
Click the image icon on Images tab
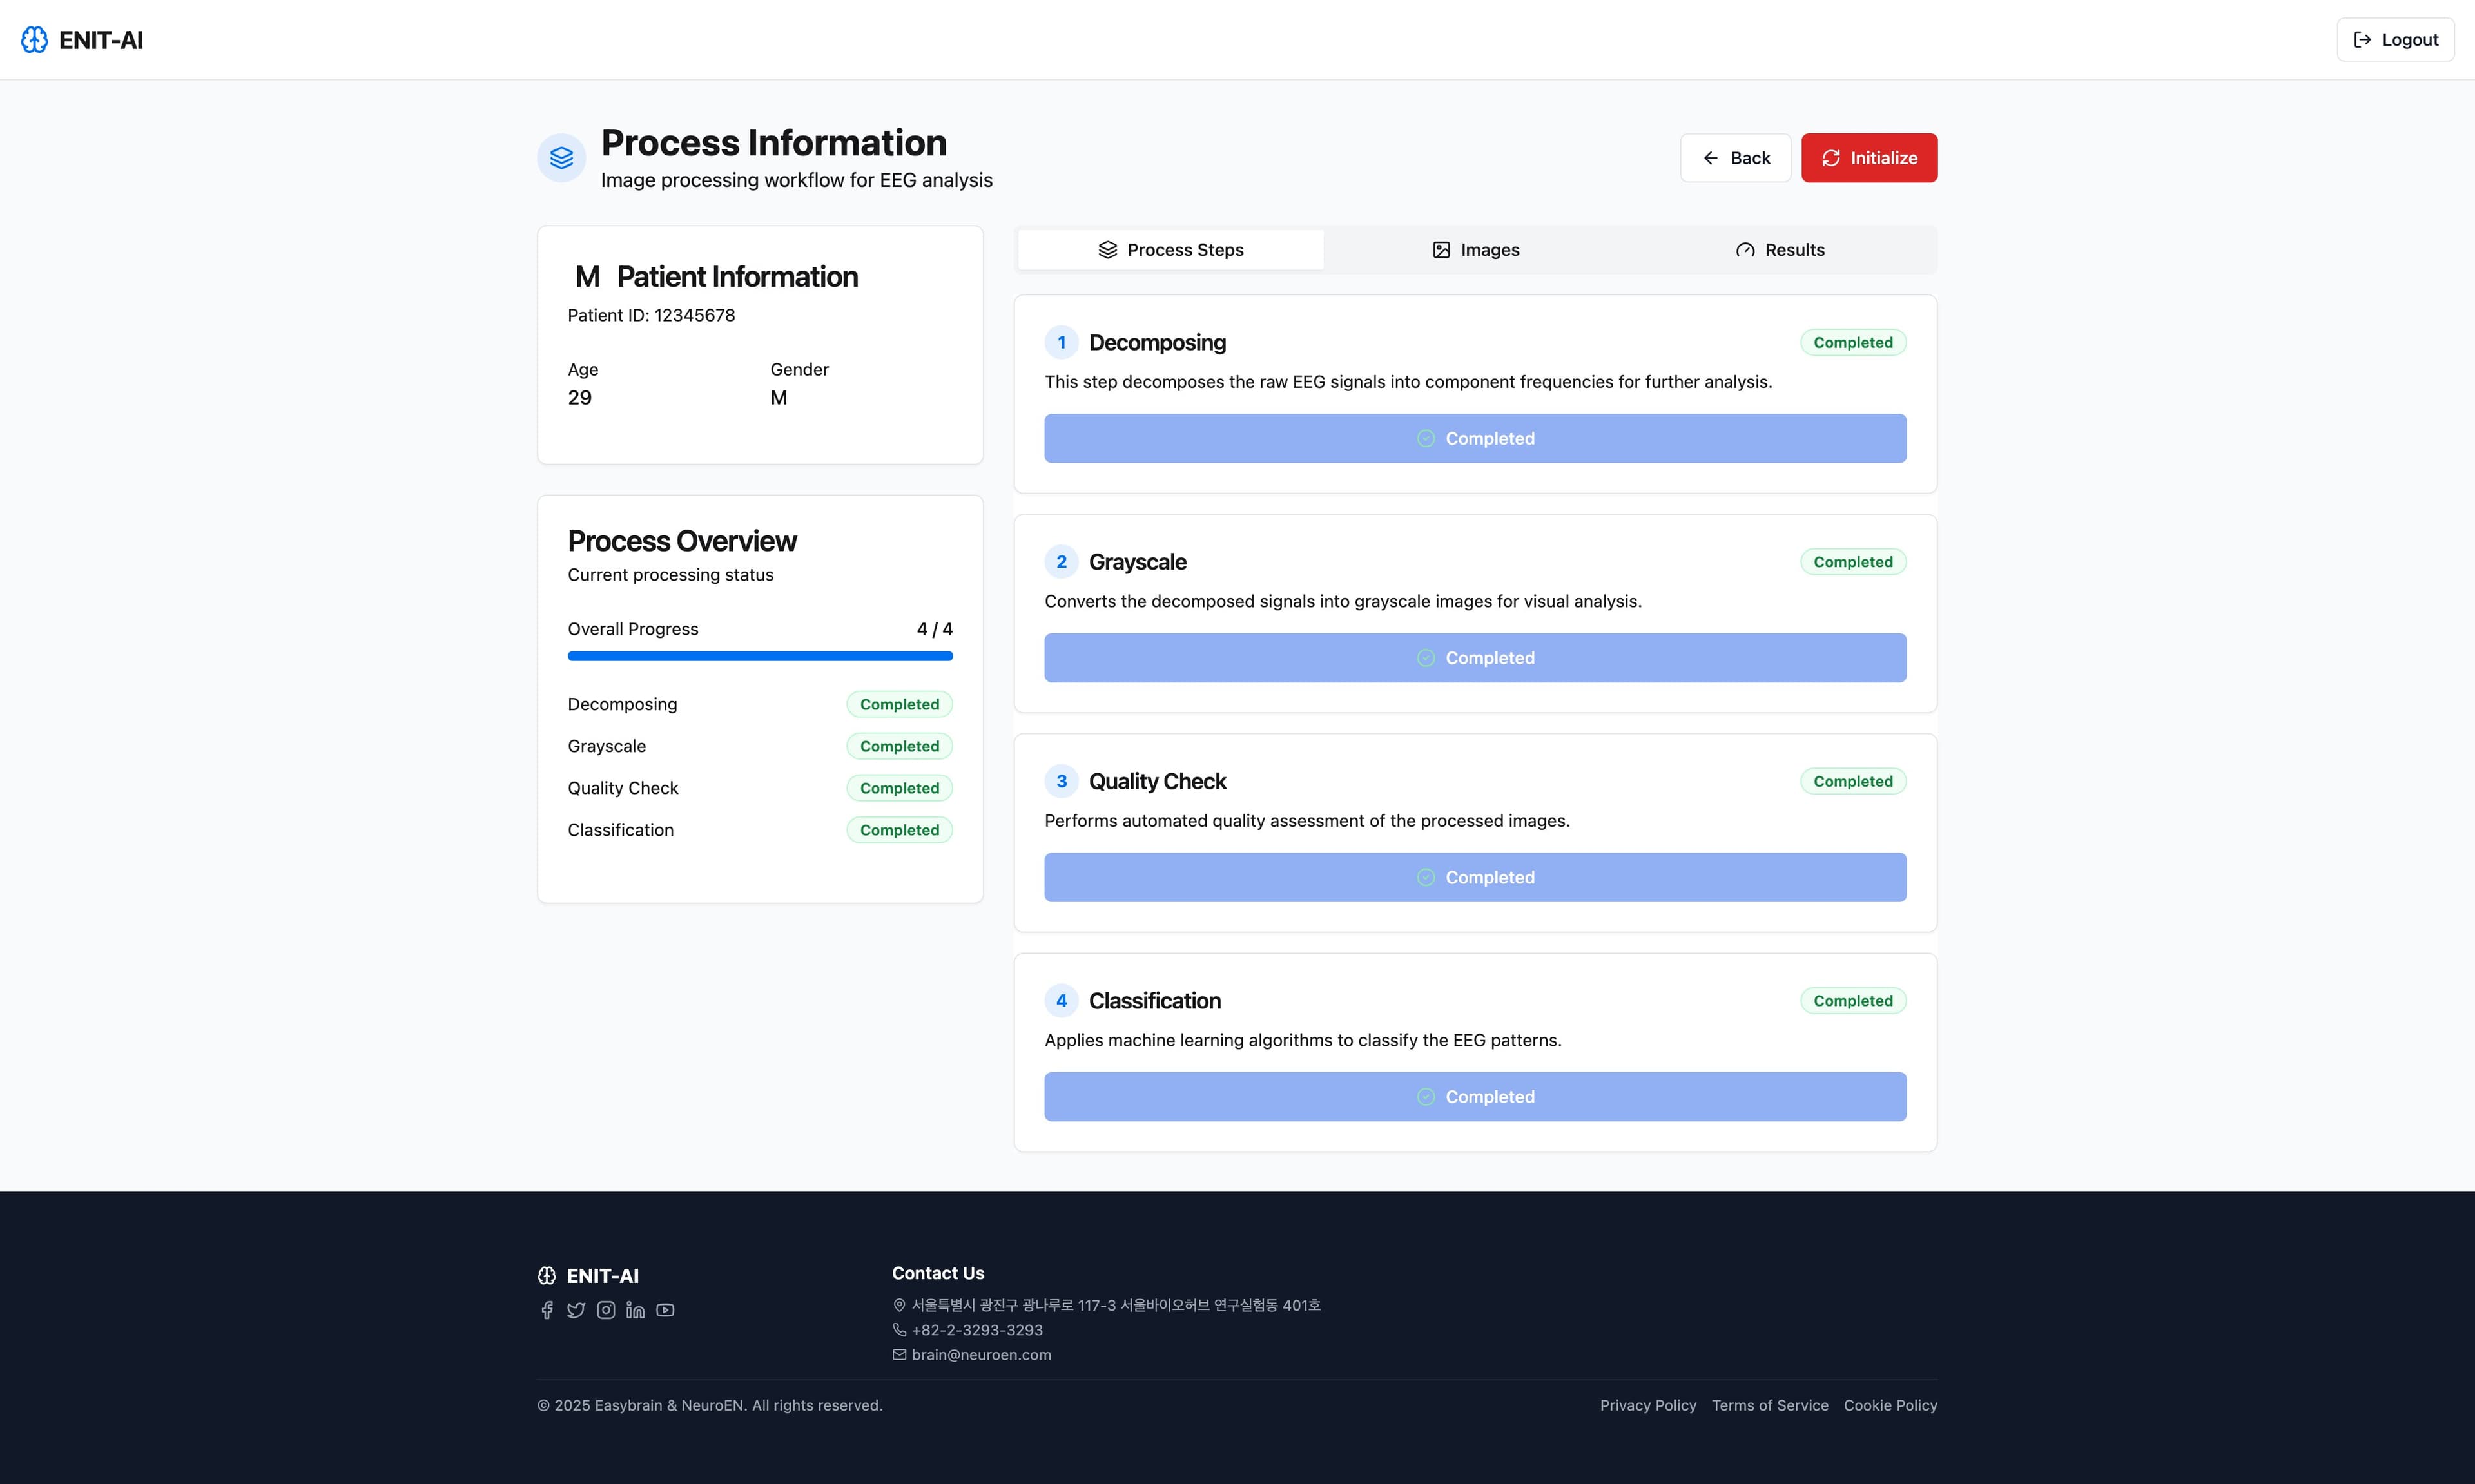(x=1441, y=250)
